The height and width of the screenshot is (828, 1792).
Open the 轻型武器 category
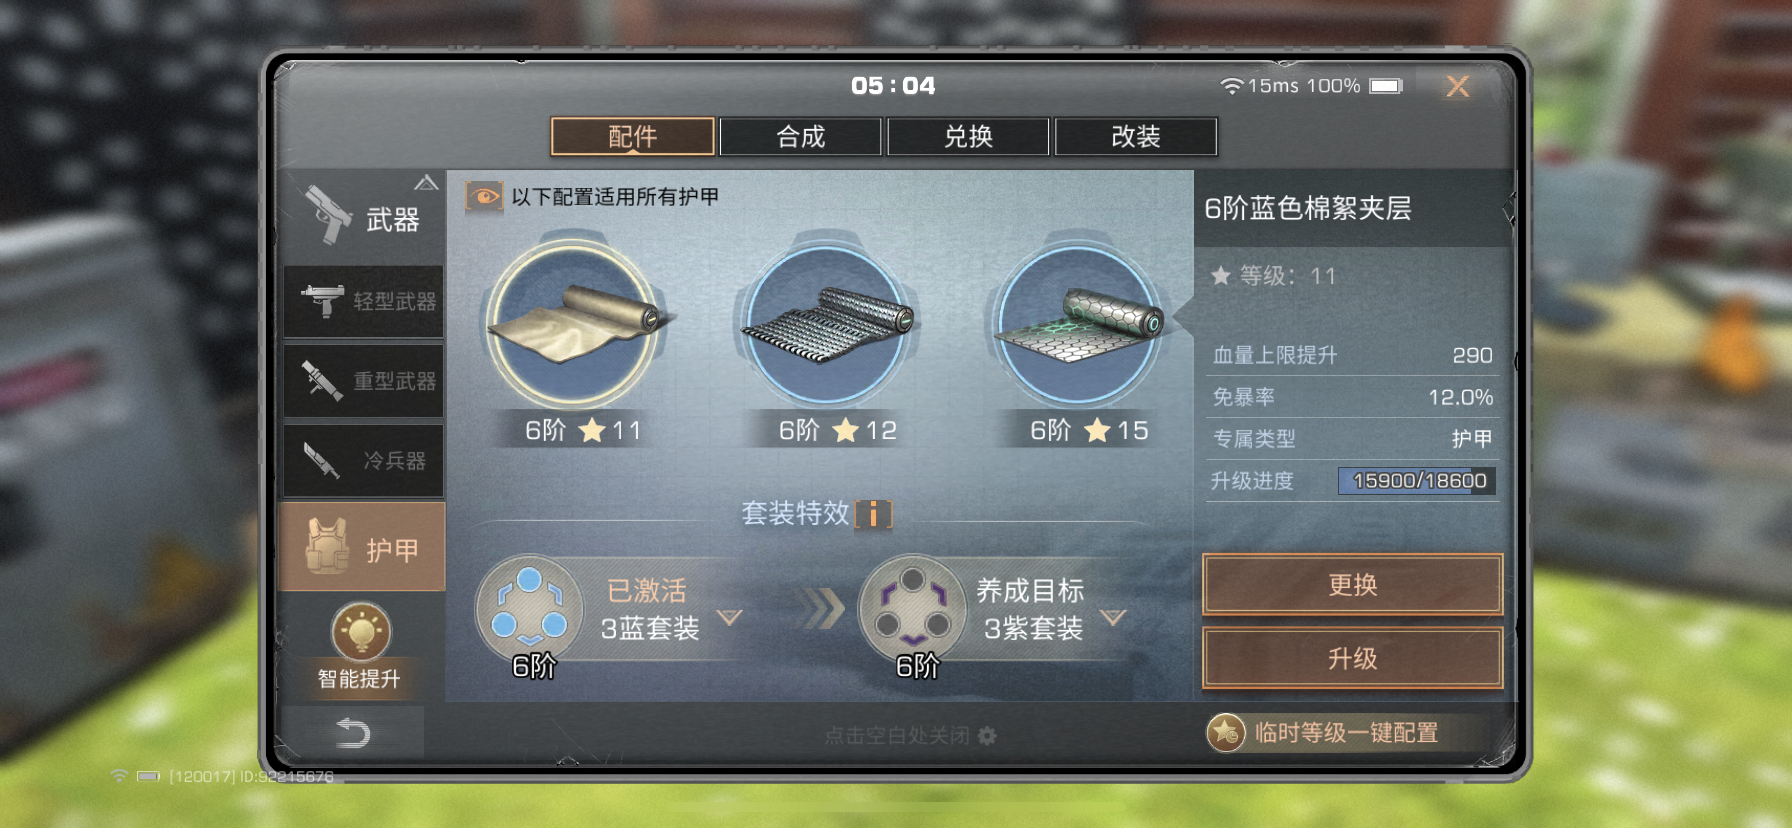click(364, 301)
